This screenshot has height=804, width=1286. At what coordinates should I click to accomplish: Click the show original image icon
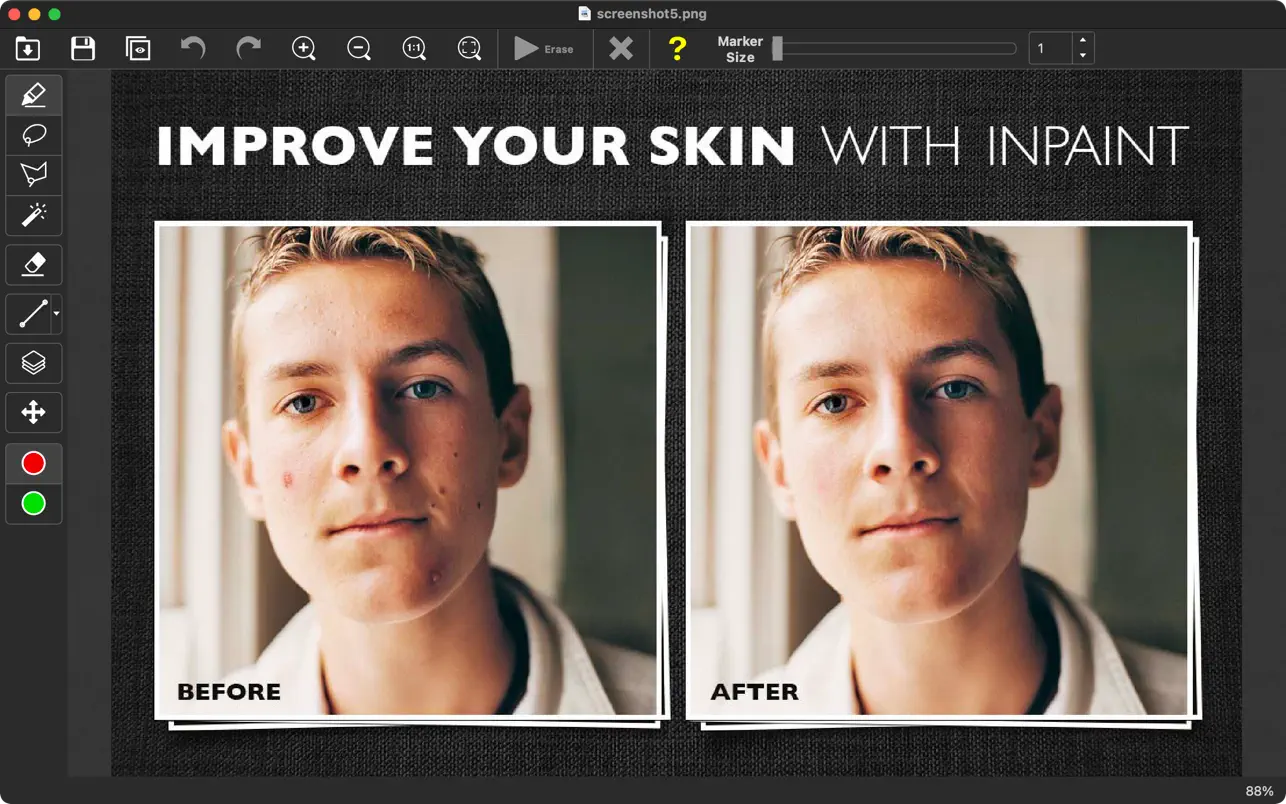tap(138, 48)
